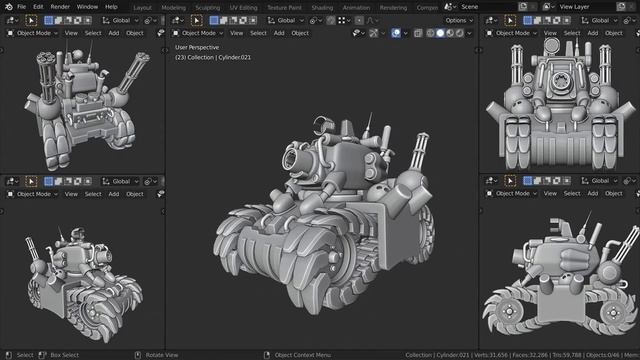Open Object Mode dropdown in bottom-left viewport
The height and width of the screenshot is (360, 640).
33,194
